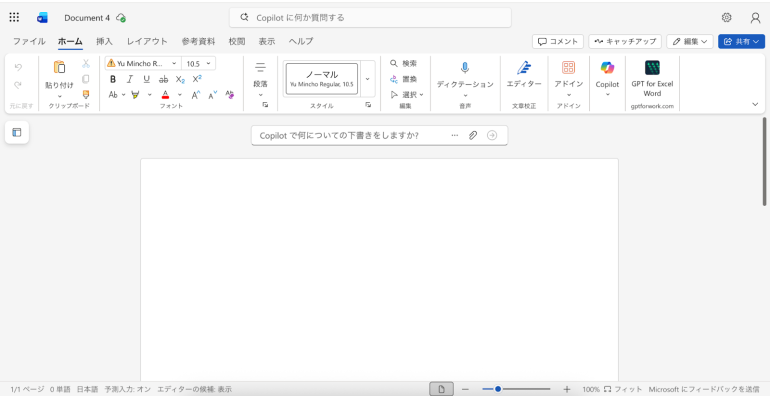
Task: Open the account profile icon
Action: pyautogui.click(x=755, y=18)
